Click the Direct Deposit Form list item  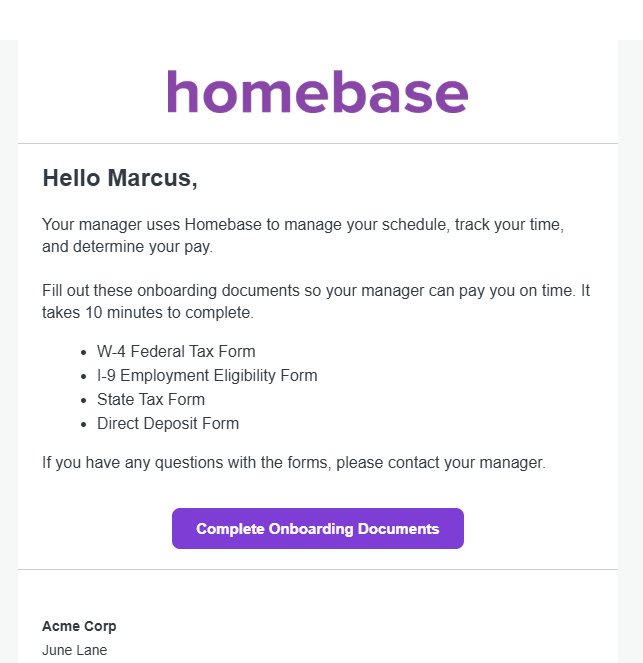168,423
